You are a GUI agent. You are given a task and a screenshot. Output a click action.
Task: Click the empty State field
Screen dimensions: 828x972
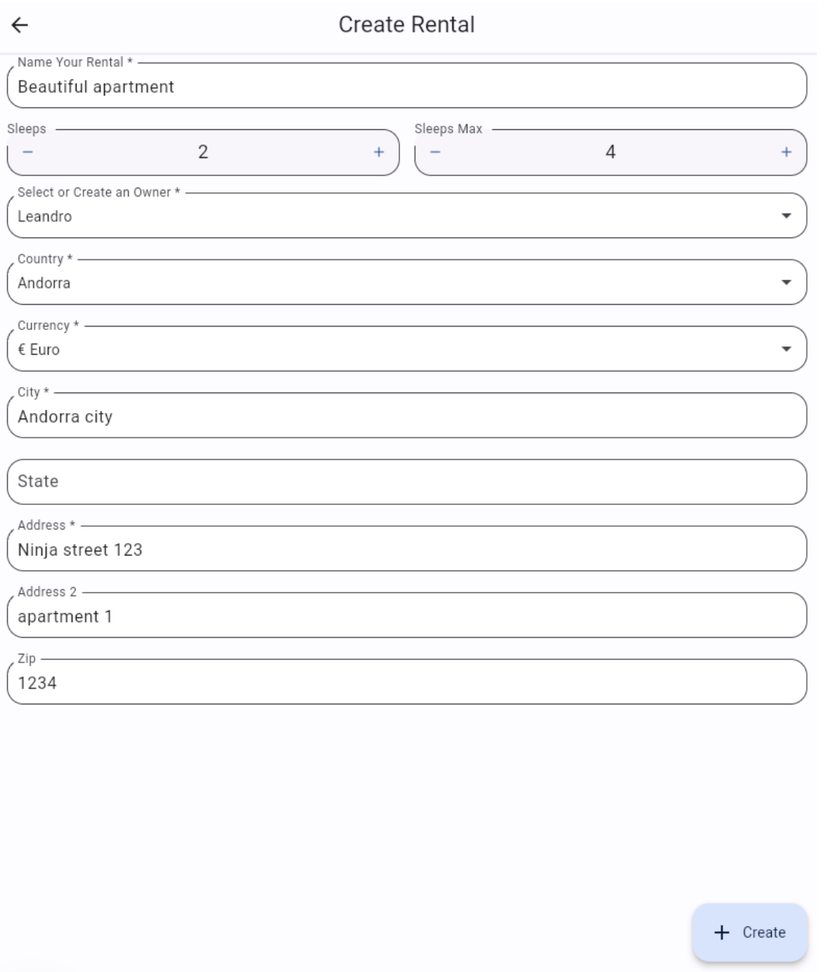pos(406,482)
